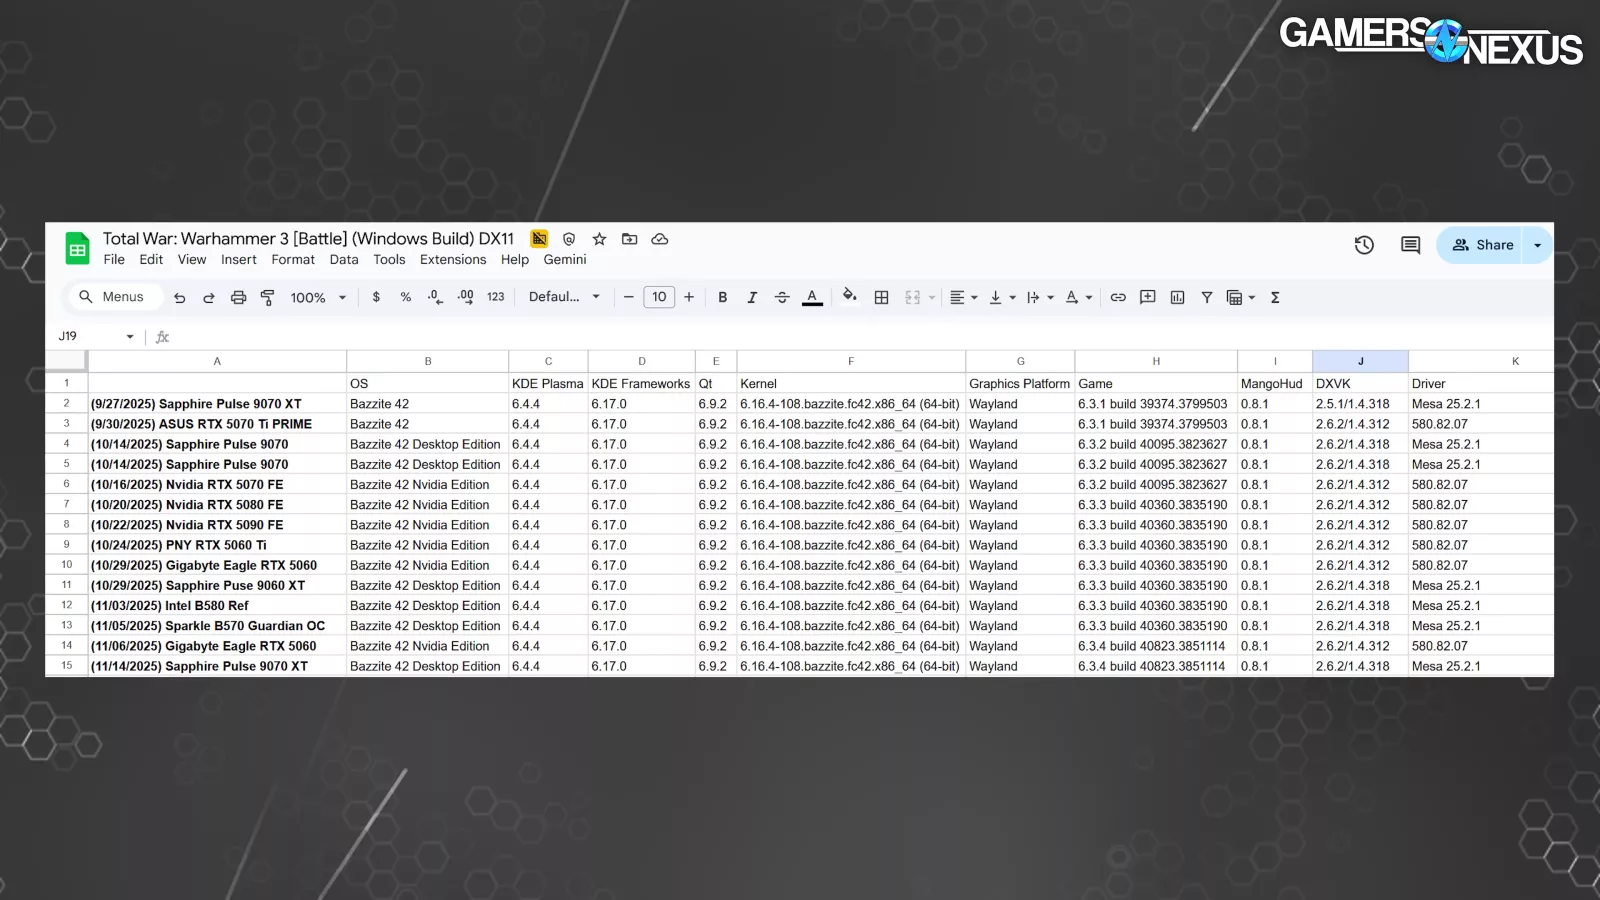Star this spreadsheet document

pyautogui.click(x=599, y=239)
